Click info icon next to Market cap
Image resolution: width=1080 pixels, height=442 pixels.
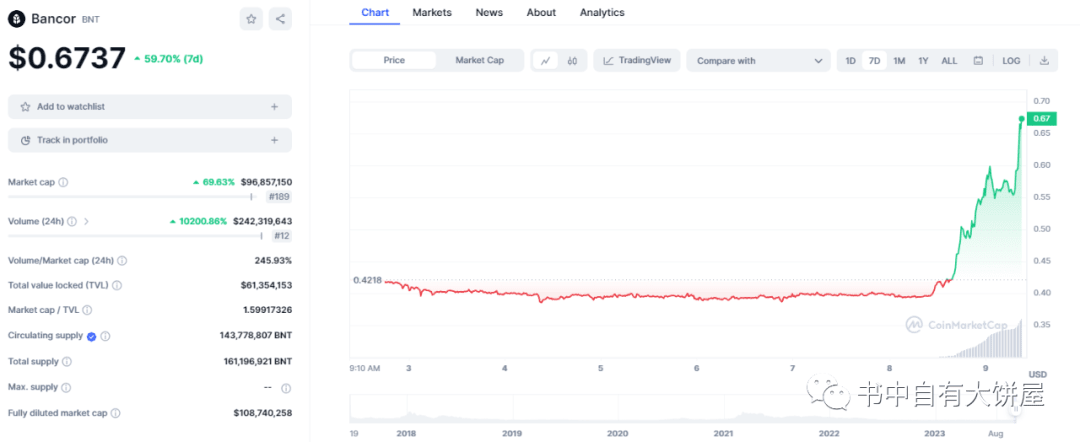(x=63, y=182)
